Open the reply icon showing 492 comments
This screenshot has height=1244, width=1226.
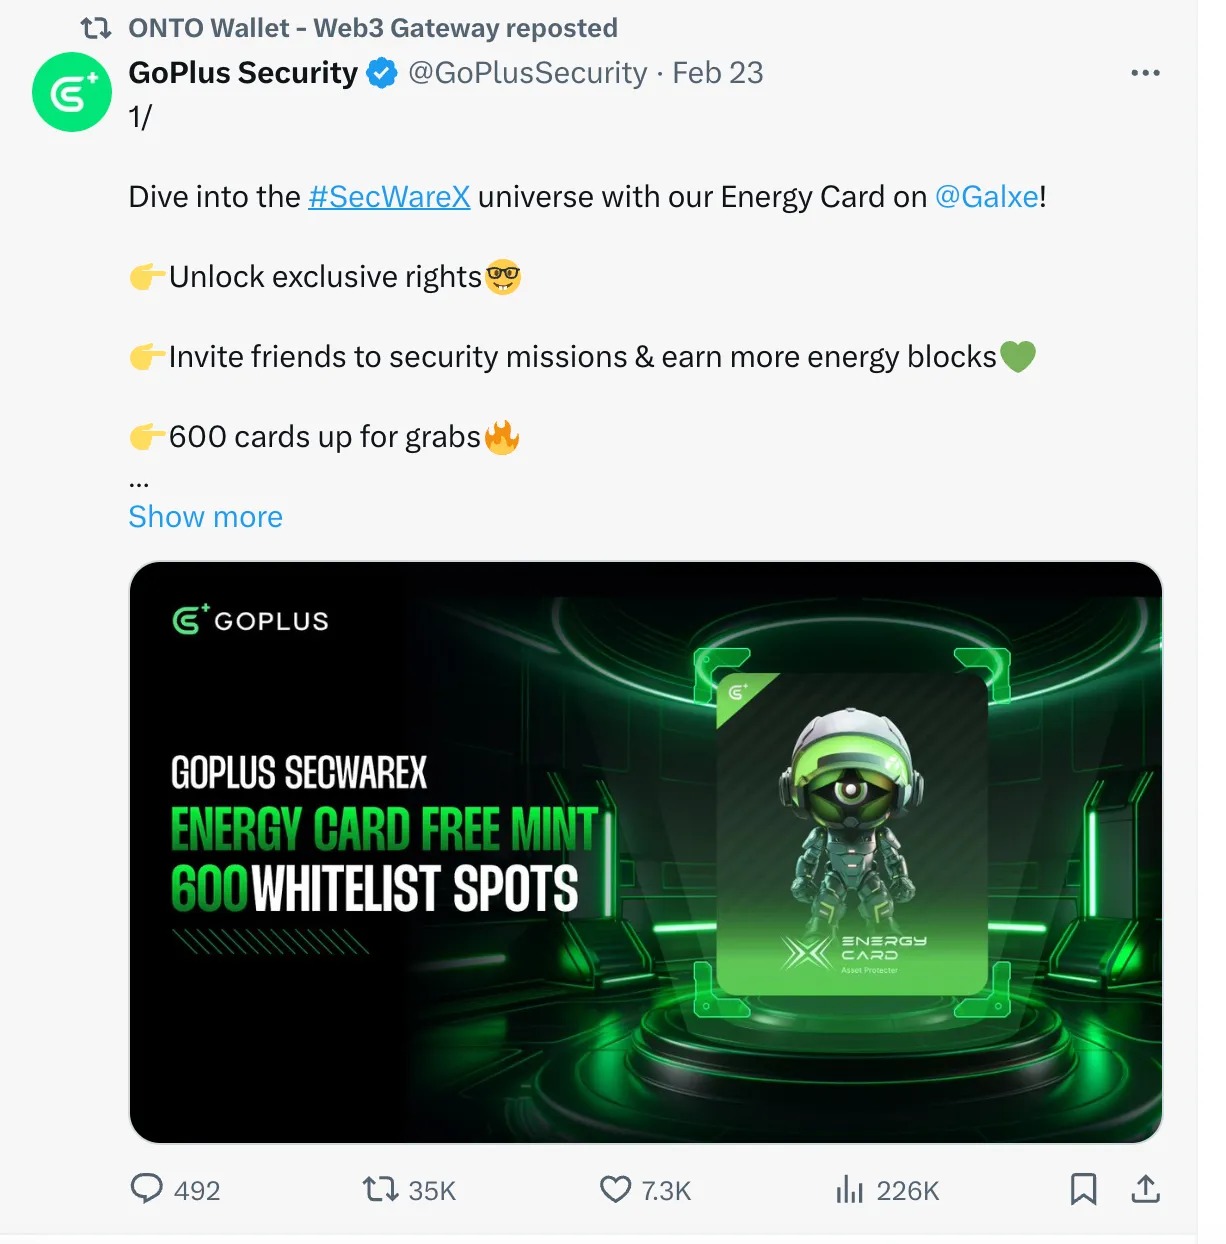(147, 1189)
